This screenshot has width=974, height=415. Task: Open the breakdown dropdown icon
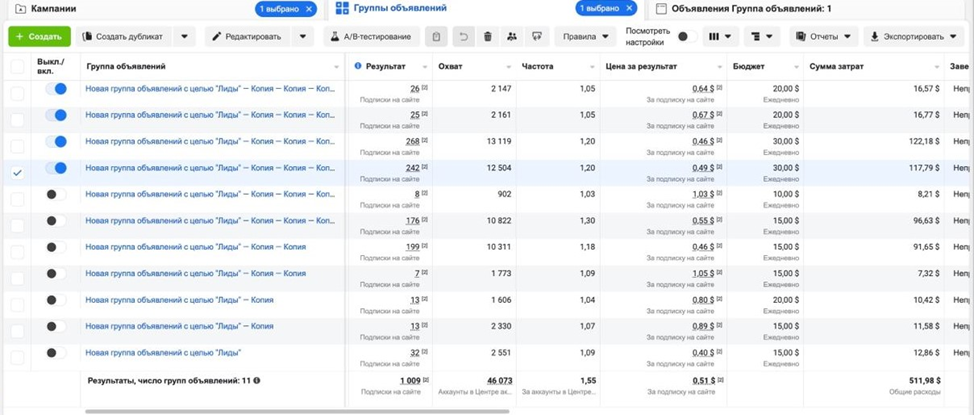point(762,37)
